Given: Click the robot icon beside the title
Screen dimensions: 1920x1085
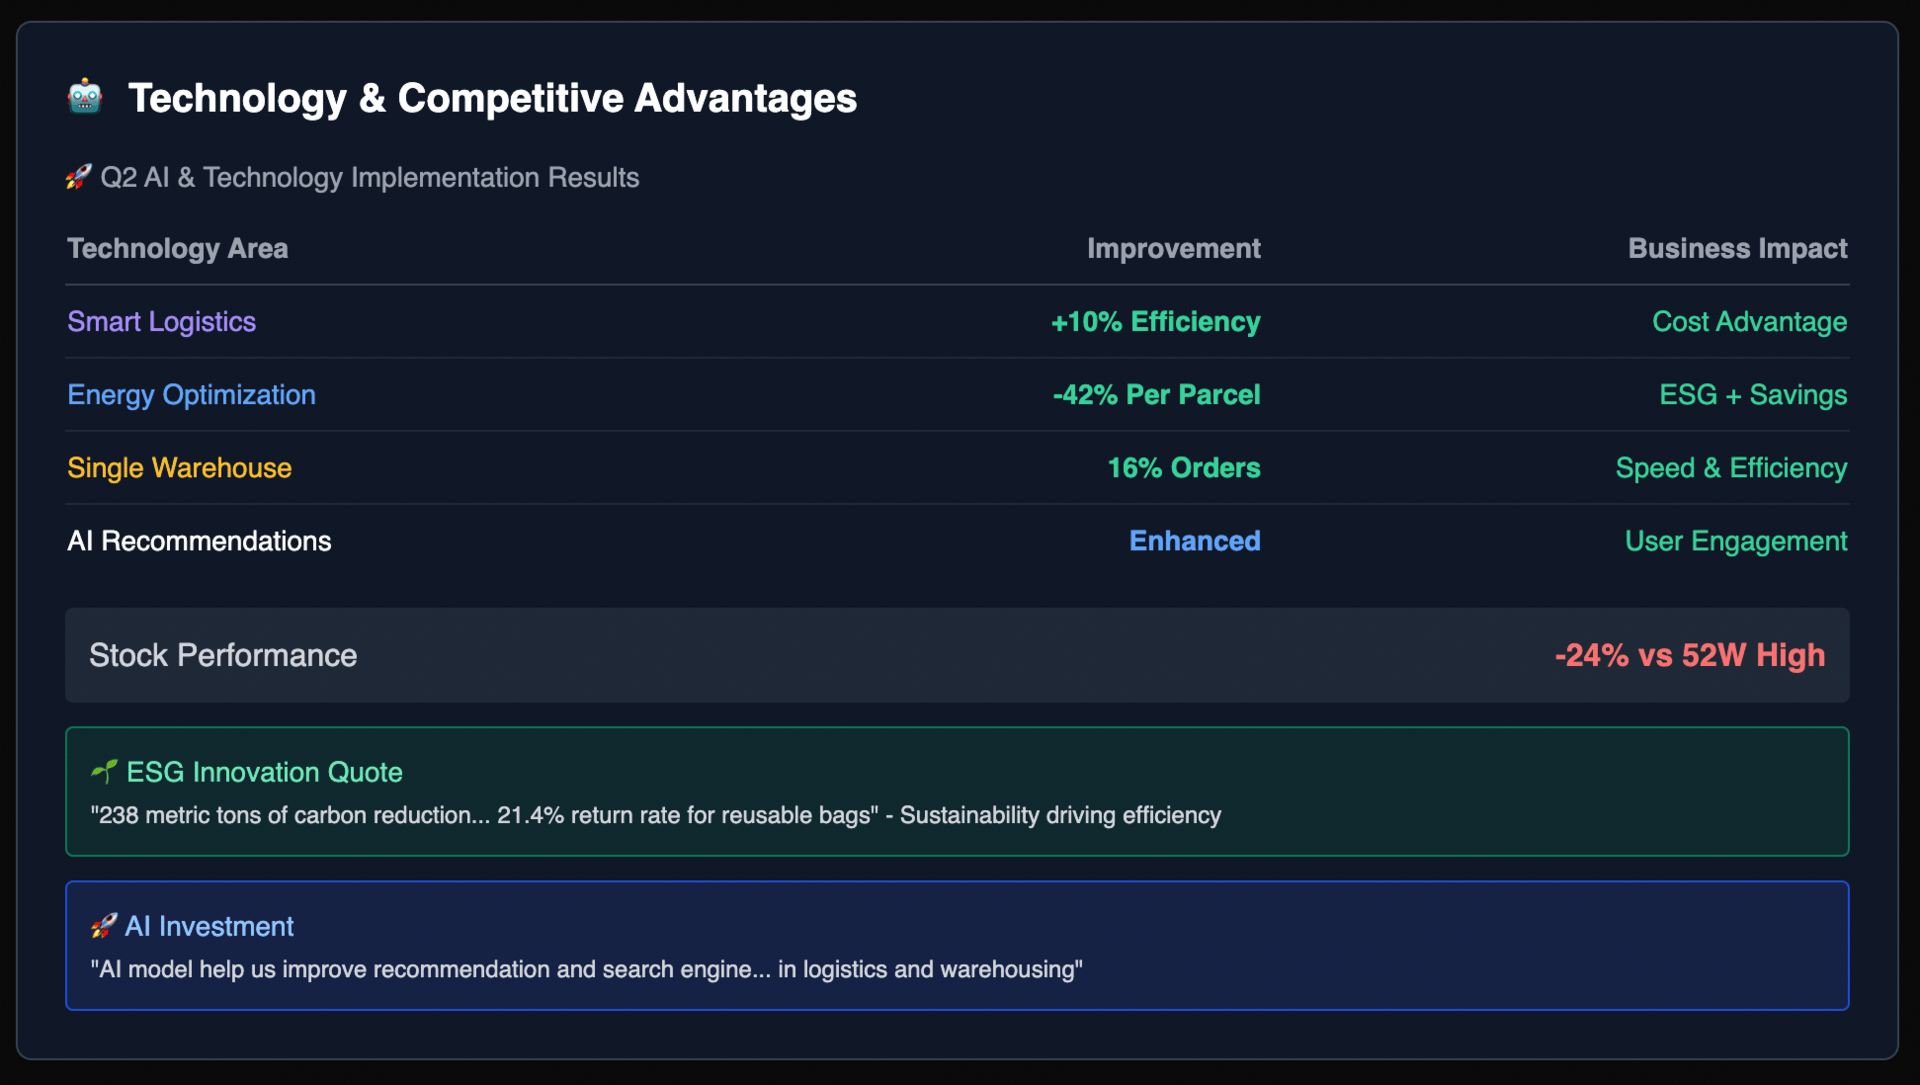Looking at the screenshot, I should coord(85,97).
